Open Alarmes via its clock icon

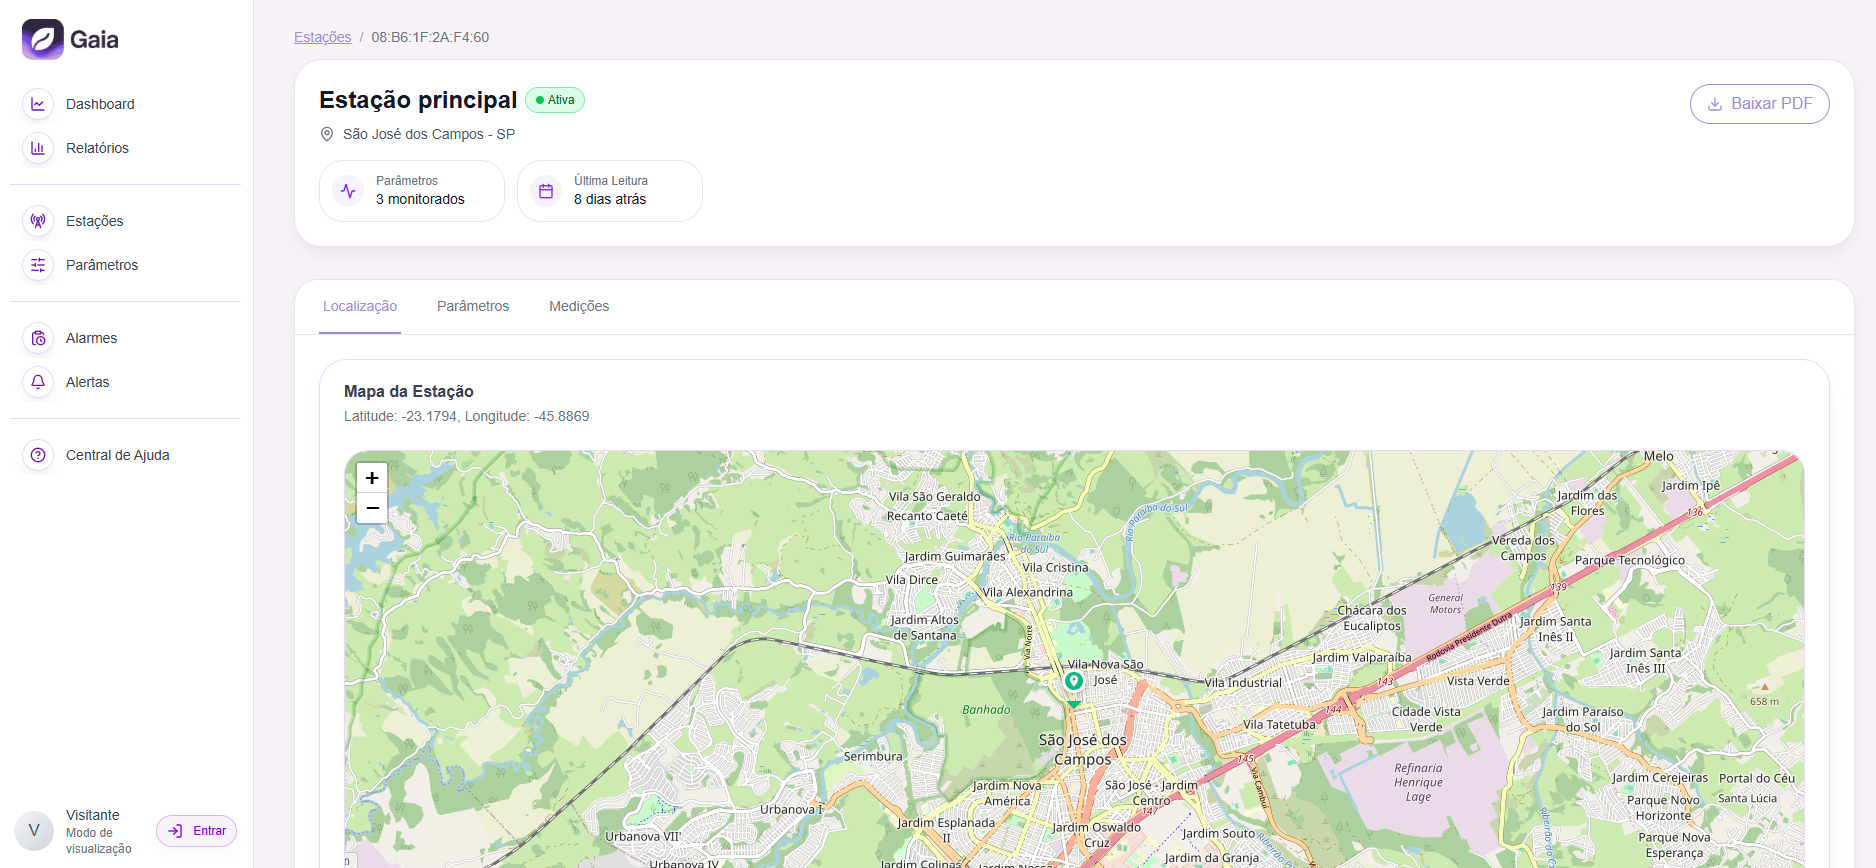[38, 338]
